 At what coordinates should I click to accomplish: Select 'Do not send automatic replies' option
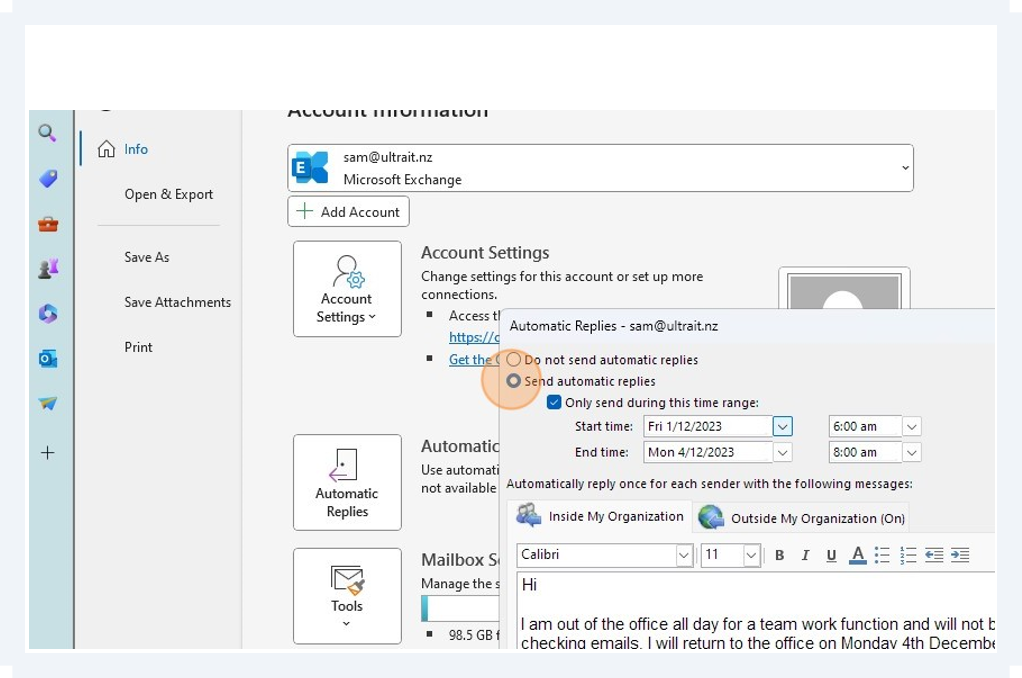[514, 359]
